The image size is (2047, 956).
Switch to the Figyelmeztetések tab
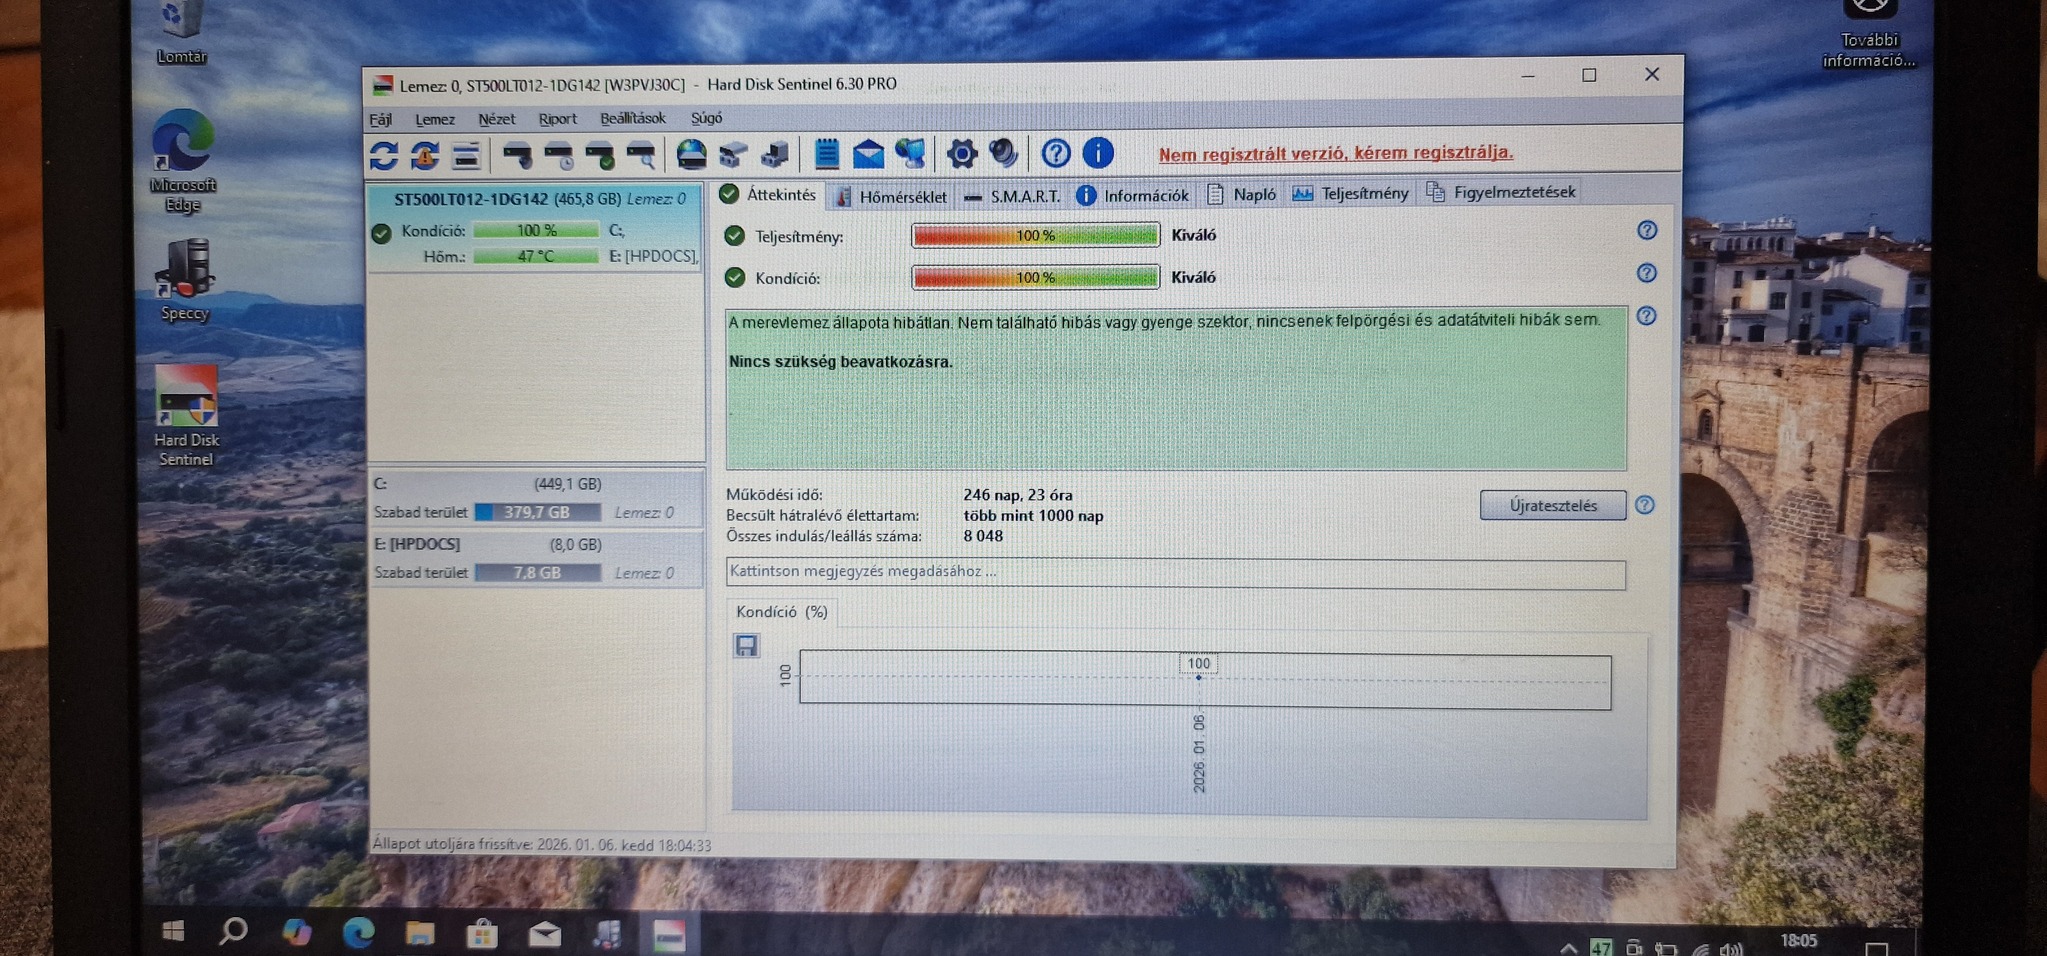click(1501, 192)
